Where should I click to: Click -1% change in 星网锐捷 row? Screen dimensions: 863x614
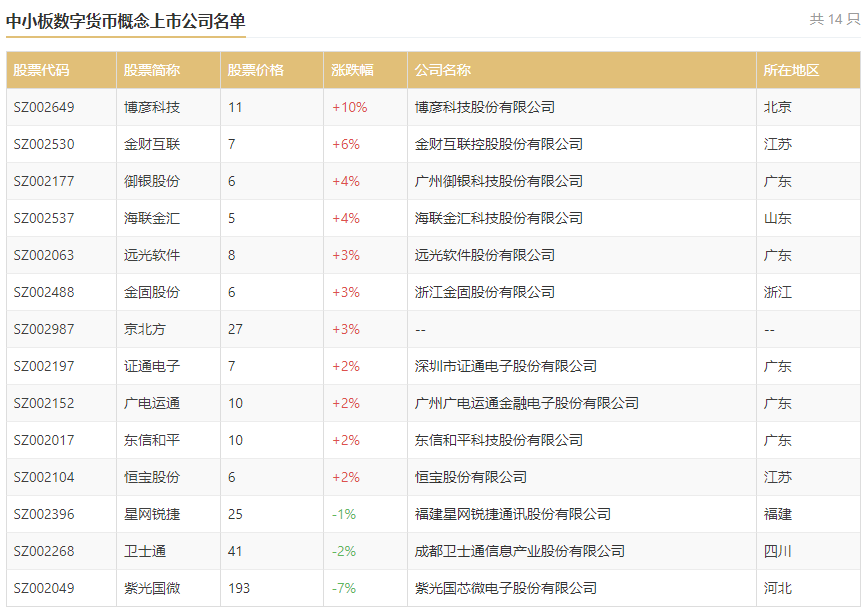[344, 514]
